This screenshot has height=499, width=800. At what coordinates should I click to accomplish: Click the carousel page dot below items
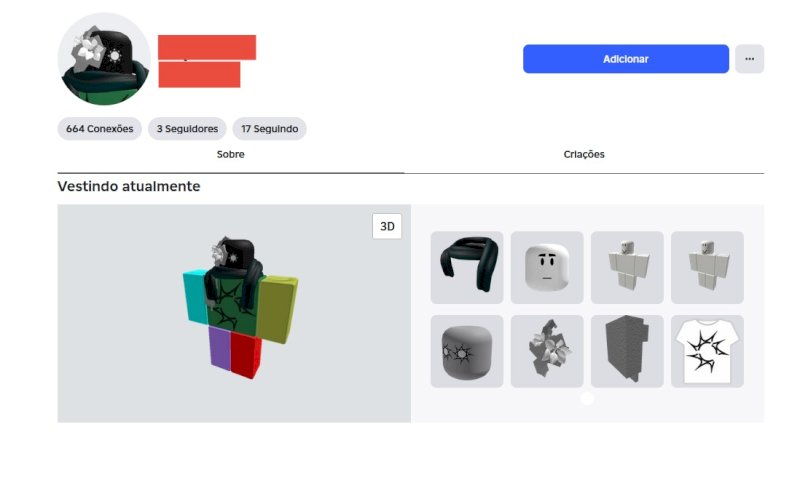coord(587,398)
